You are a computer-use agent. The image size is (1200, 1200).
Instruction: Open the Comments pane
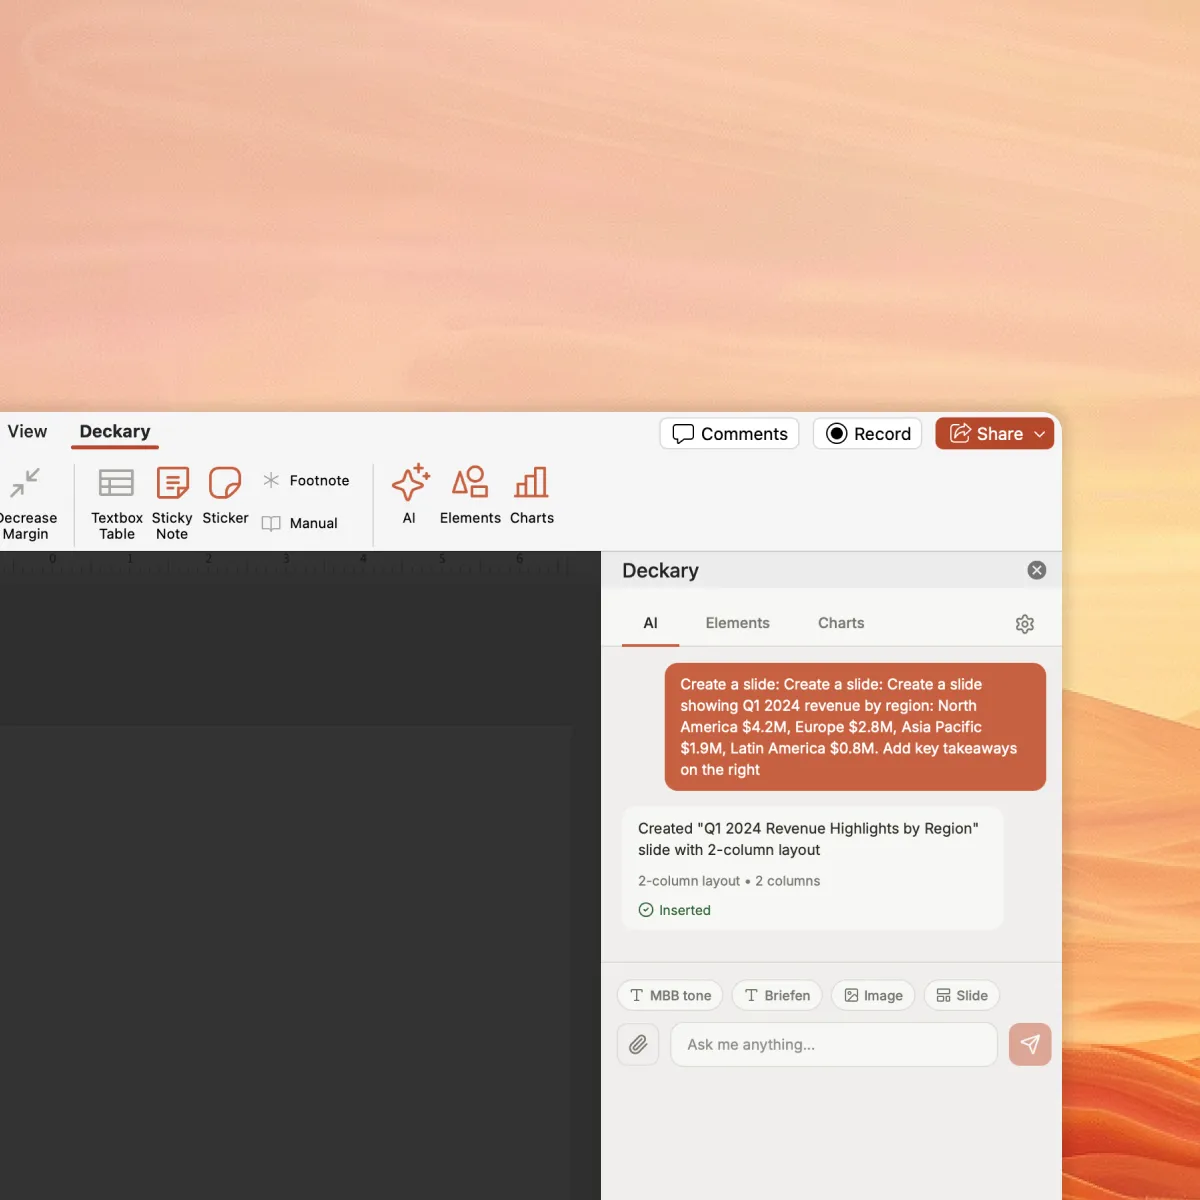(730, 434)
